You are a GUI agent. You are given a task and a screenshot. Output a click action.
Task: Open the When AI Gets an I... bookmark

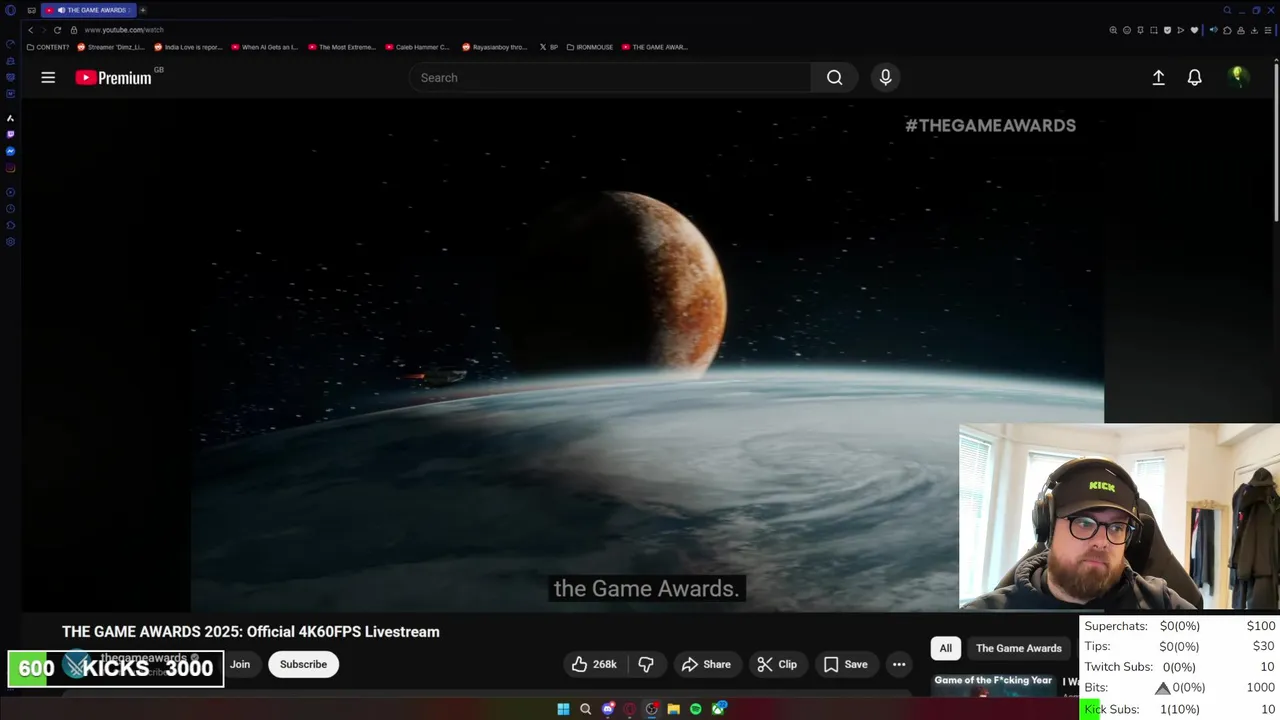(265, 47)
